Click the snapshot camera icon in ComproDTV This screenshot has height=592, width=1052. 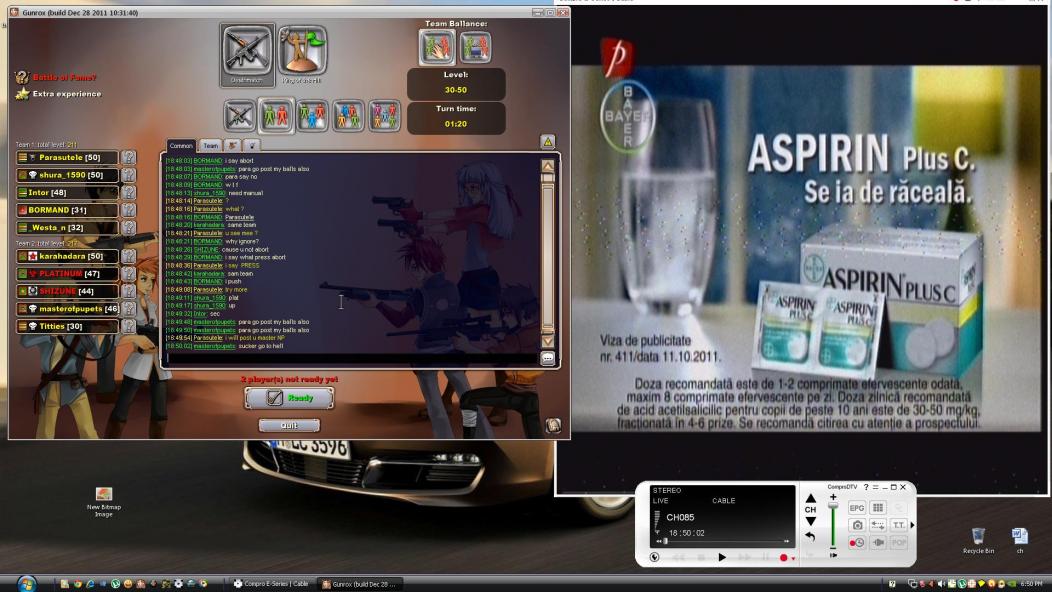pos(857,525)
